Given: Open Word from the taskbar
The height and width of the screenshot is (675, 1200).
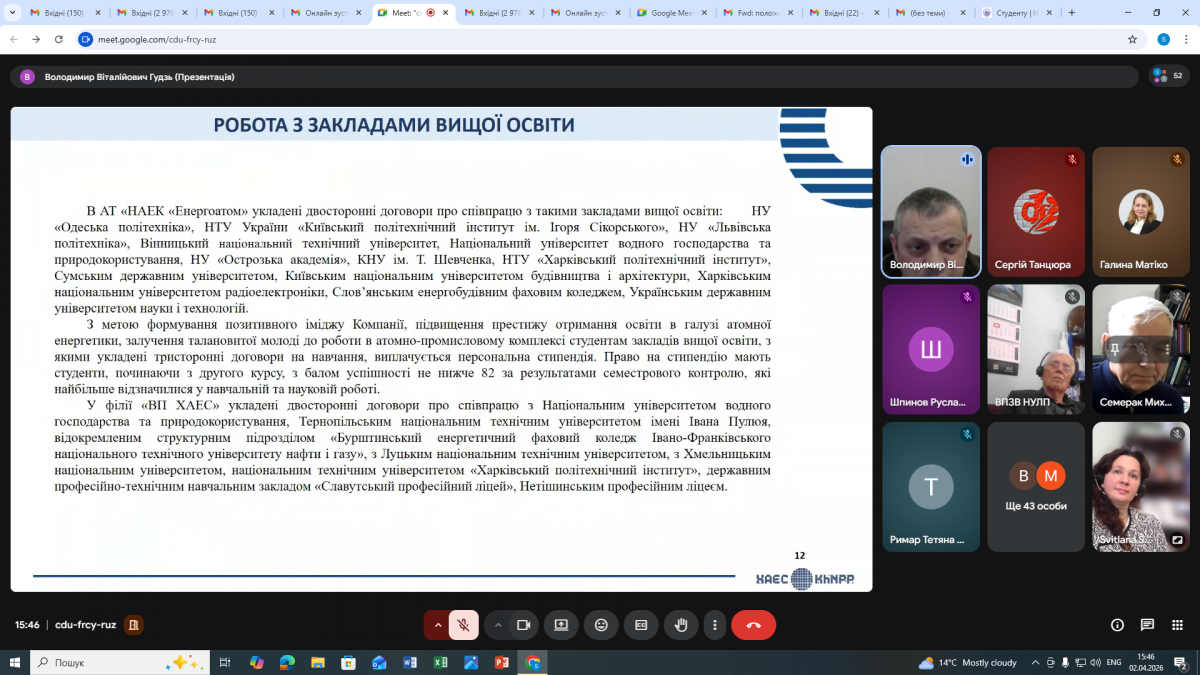Looking at the screenshot, I should (409, 662).
